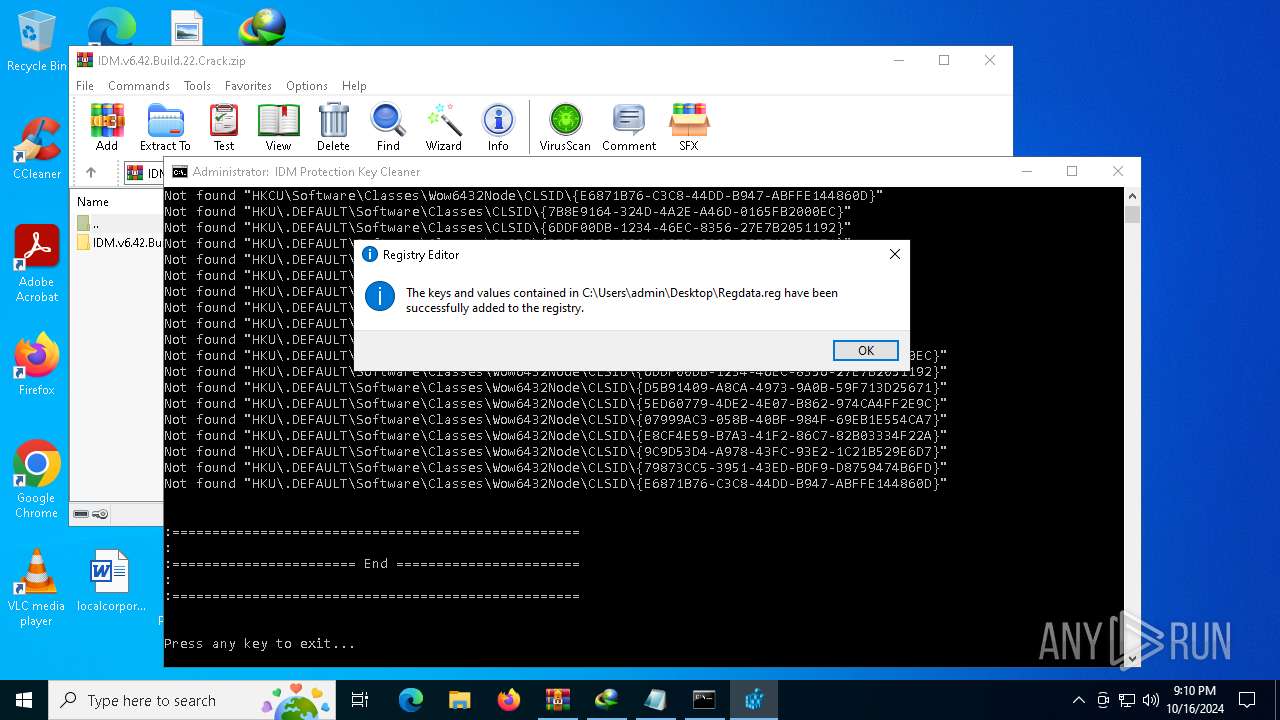Viewport: 1280px width, 720px height.
Task: Click the Delete trash icon in WinRAR
Action: [x=333, y=127]
